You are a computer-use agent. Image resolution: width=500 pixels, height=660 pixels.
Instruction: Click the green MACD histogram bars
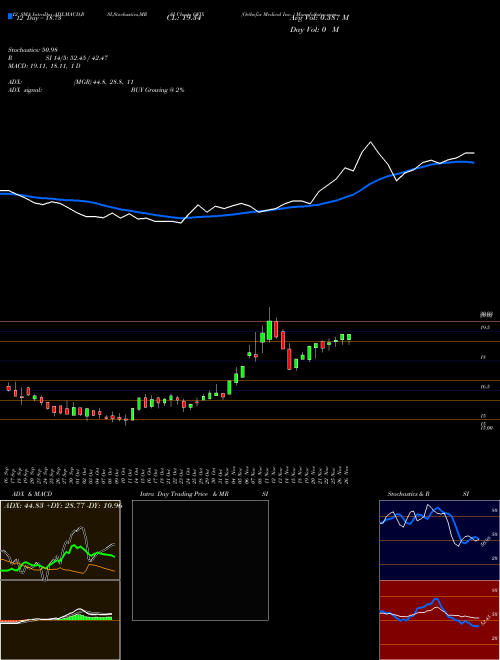point(87,617)
